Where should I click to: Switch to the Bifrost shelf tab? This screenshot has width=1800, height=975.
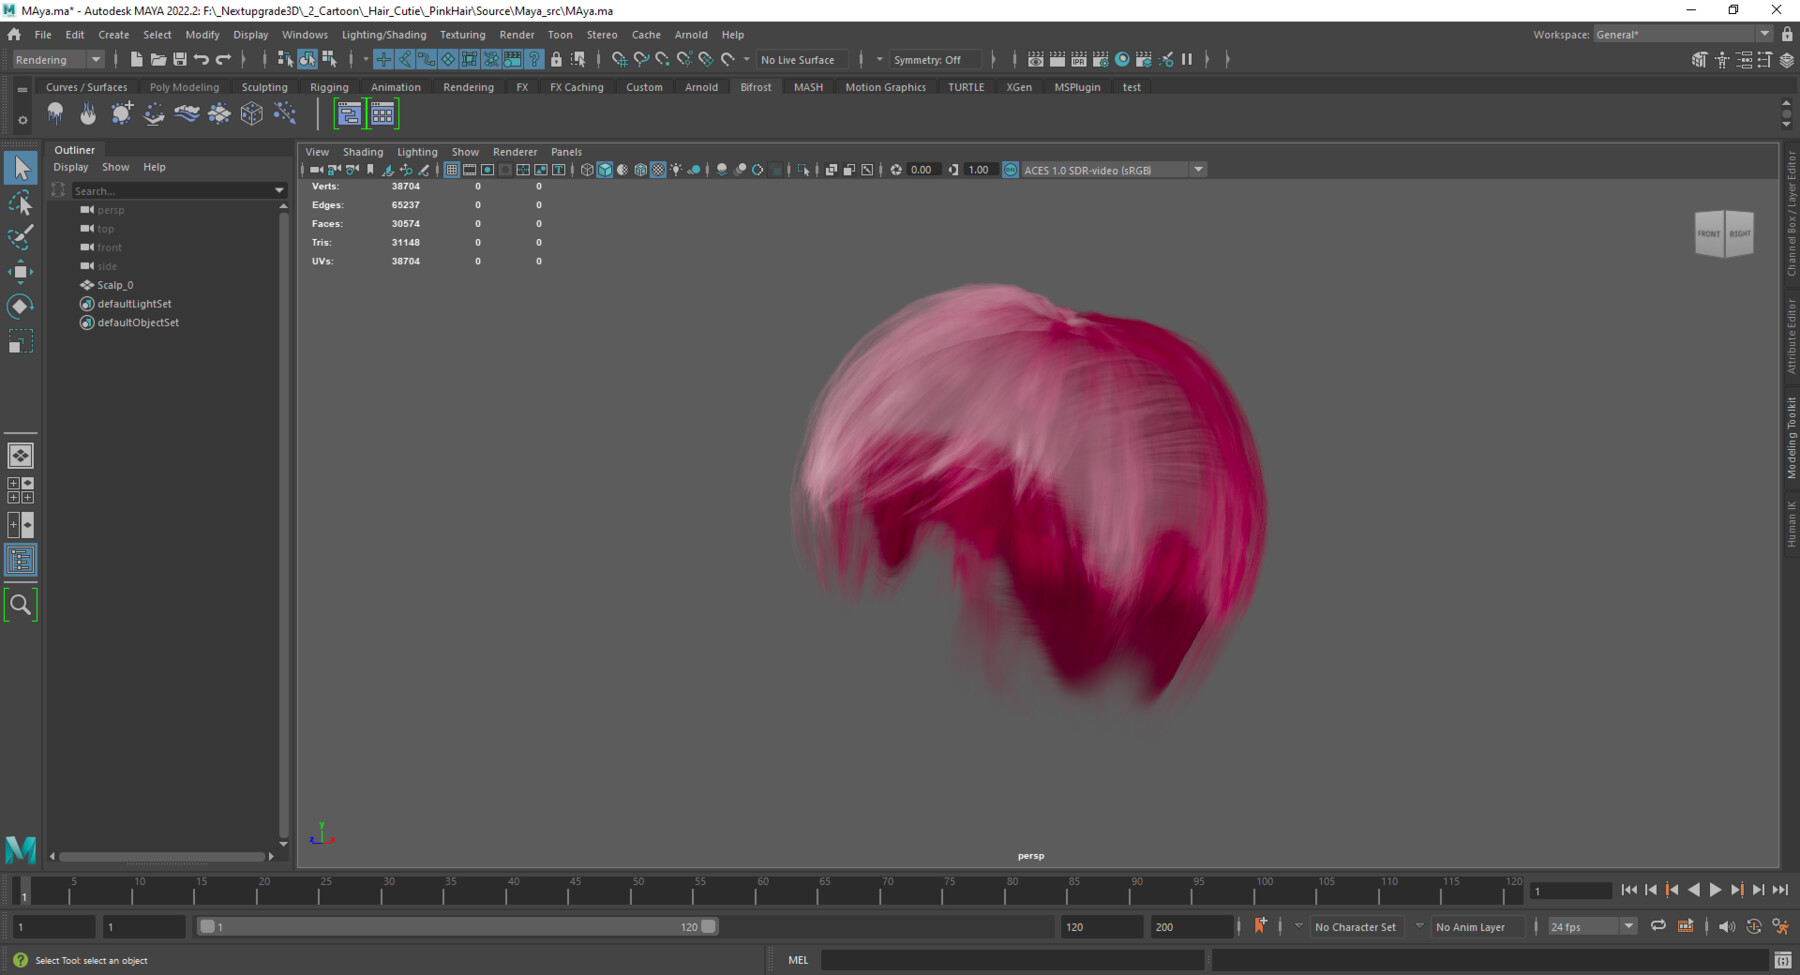(x=756, y=87)
